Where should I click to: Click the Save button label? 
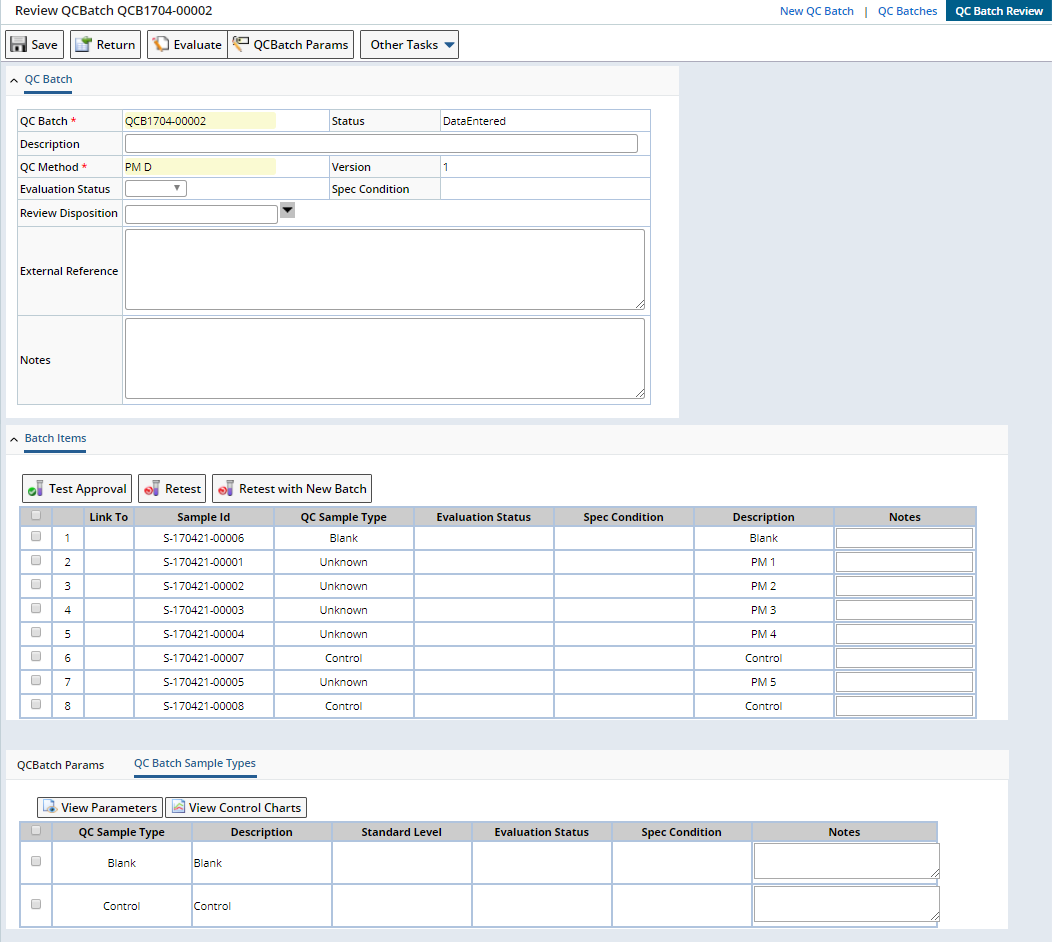pyautogui.click(x=44, y=44)
